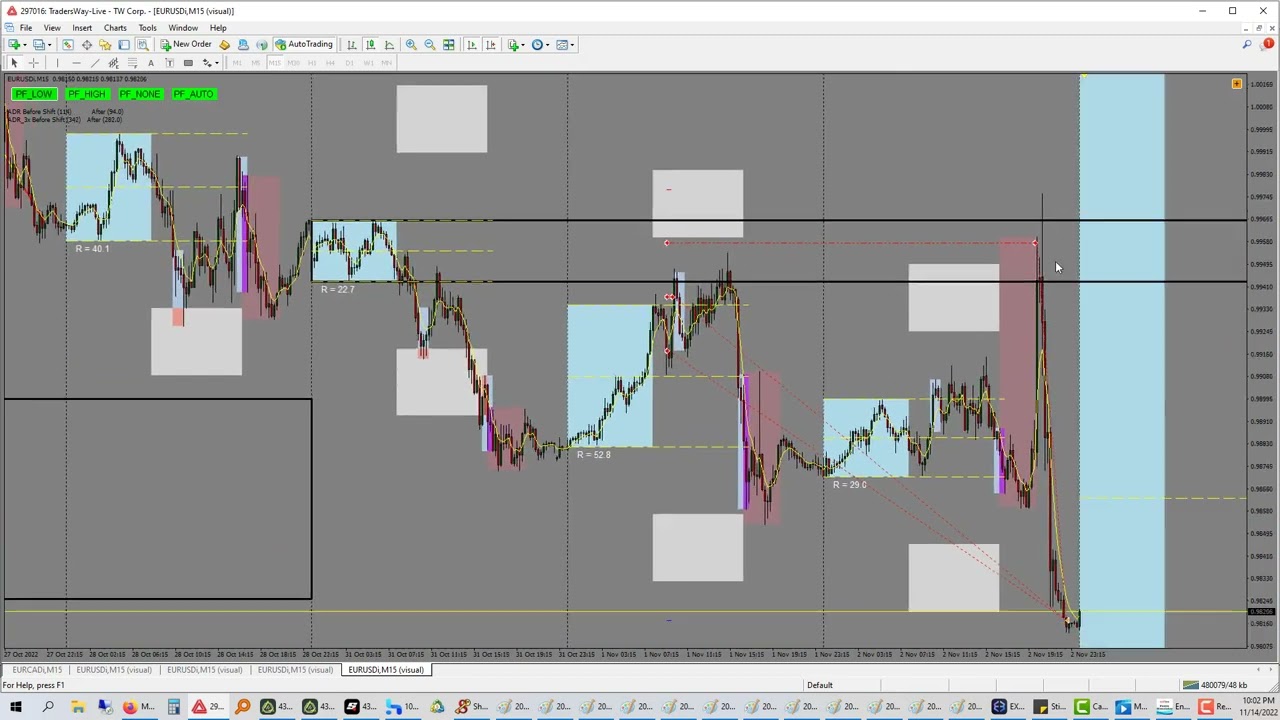Click the New Chart toolbar icon

click(14, 44)
